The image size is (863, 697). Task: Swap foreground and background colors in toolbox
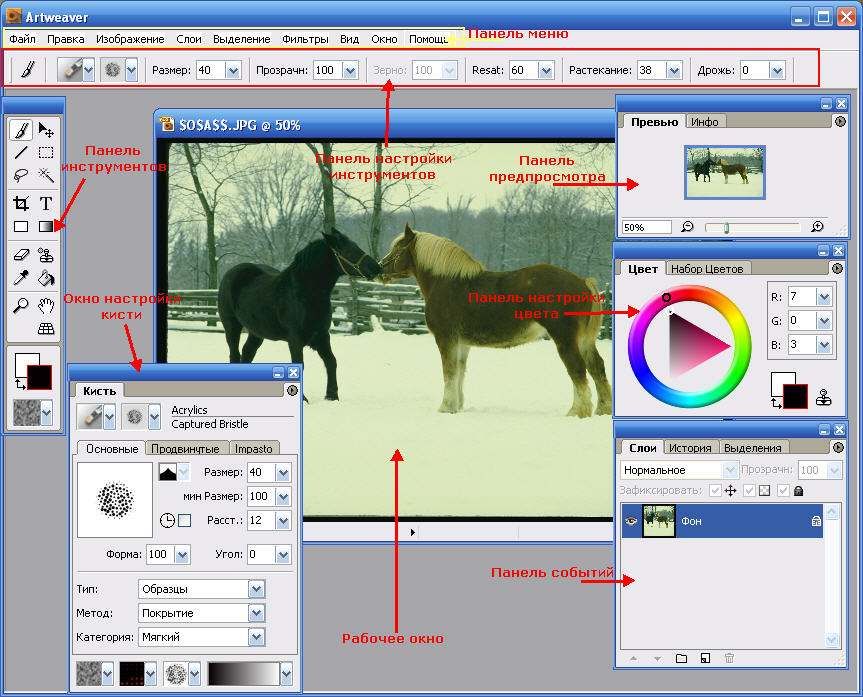[x=20, y=385]
